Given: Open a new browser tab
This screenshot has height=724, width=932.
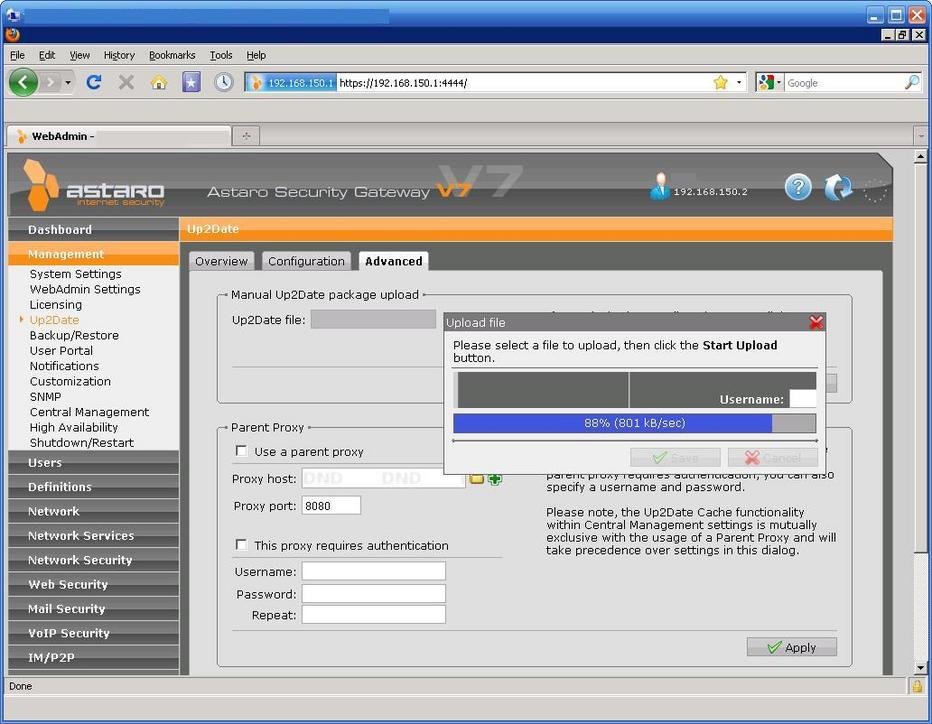Looking at the screenshot, I should pyautogui.click(x=245, y=136).
